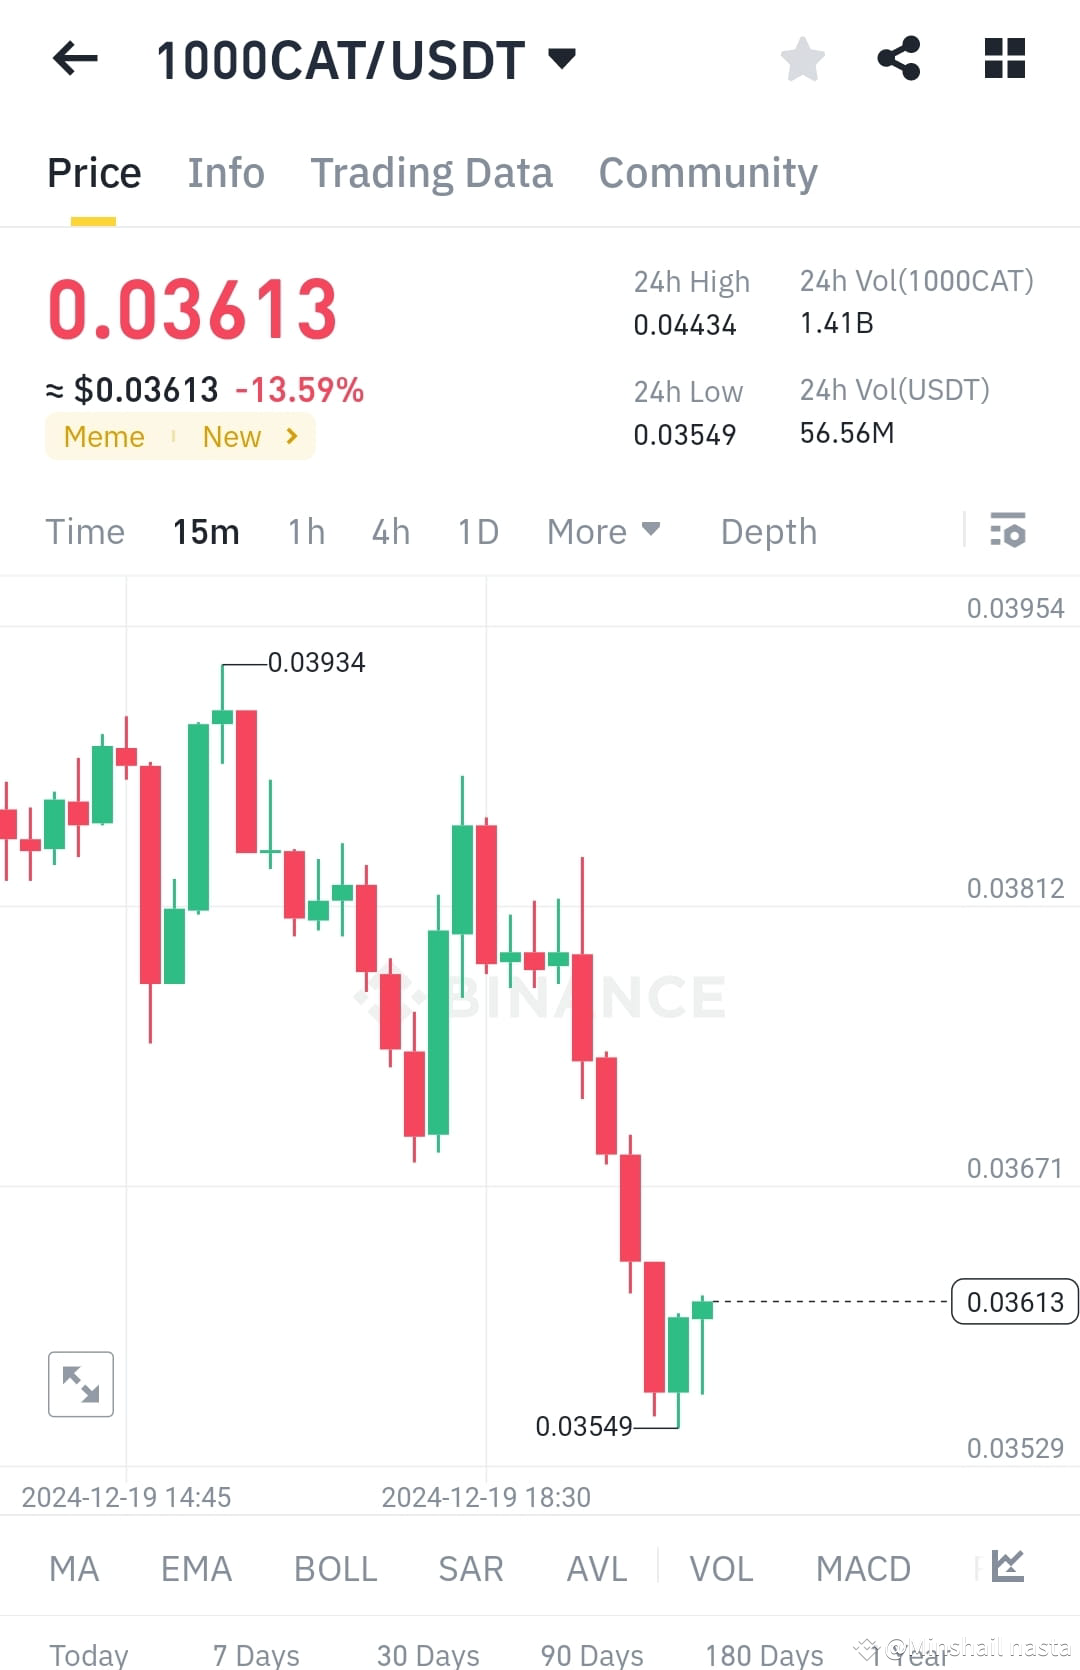Viewport: 1080px width, 1670px height.
Task: Activate the SAR indicator
Action: 470,1568
